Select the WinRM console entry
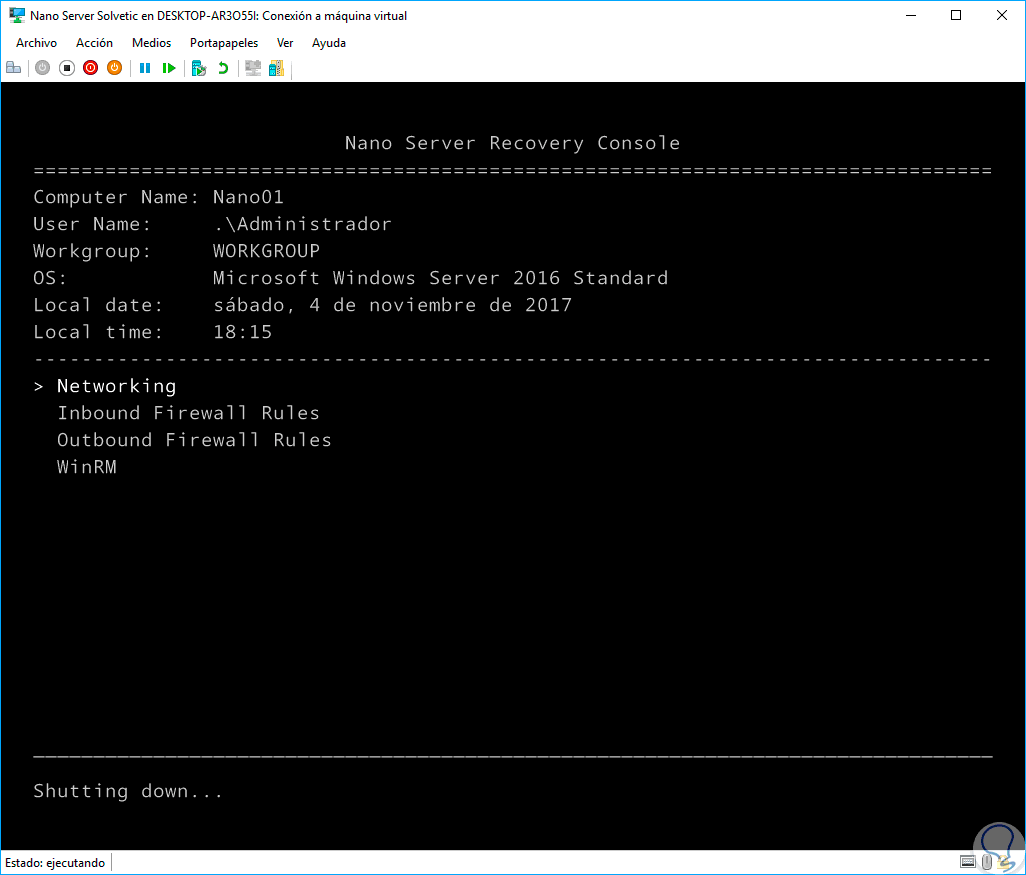Image resolution: width=1026 pixels, height=875 pixels. (x=87, y=467)
